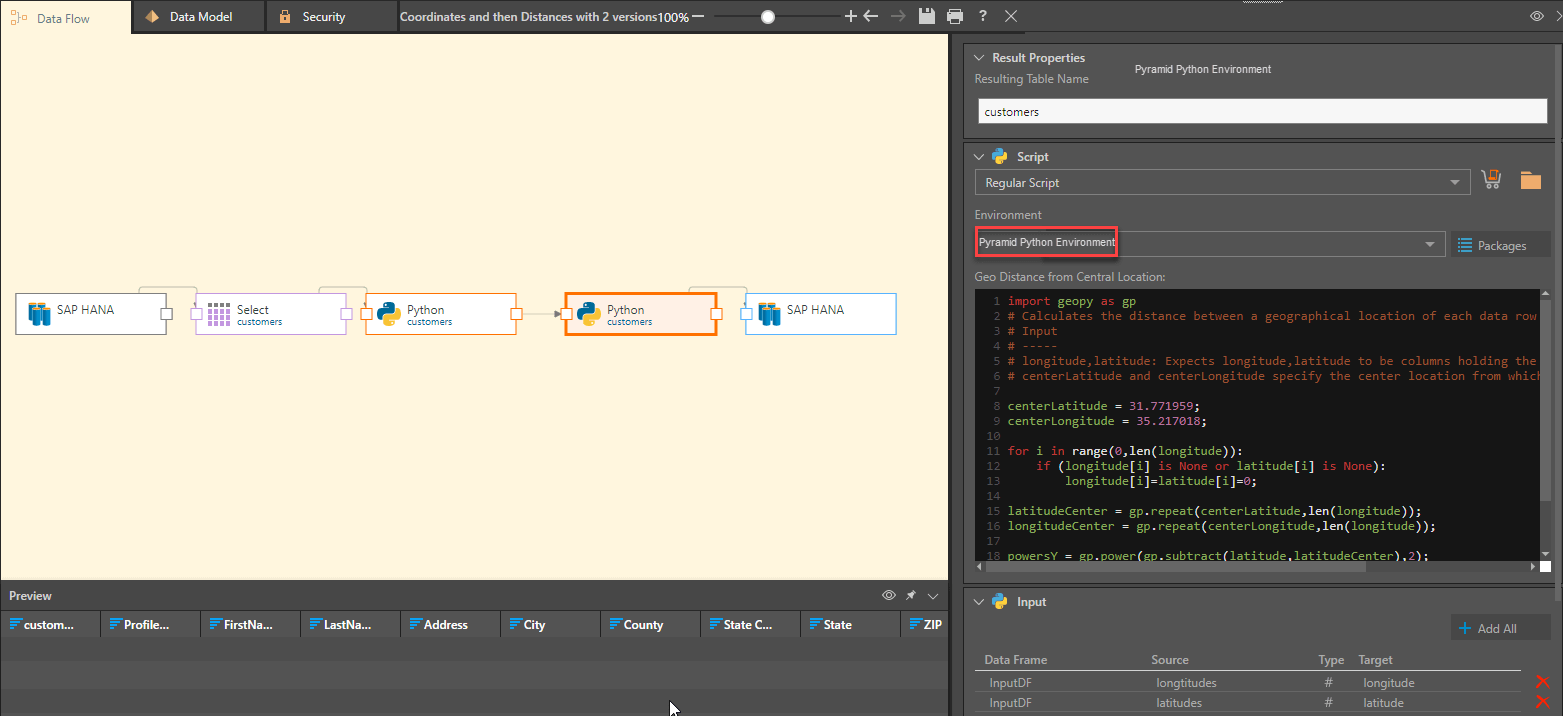The image size is (1563, 716).
Task: Click the LastName column header in Preview
Action: coord(350,625)
